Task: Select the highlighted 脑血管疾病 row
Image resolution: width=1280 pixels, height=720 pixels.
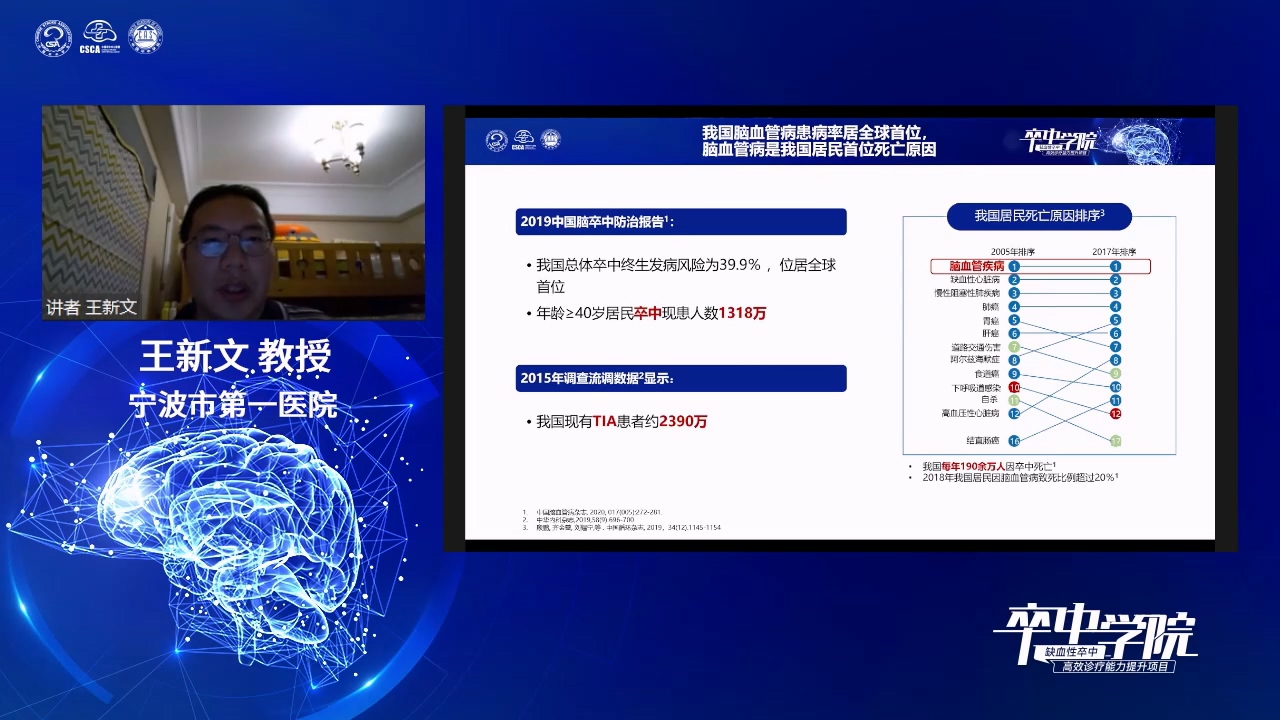Action: (x=1040, y=267)
